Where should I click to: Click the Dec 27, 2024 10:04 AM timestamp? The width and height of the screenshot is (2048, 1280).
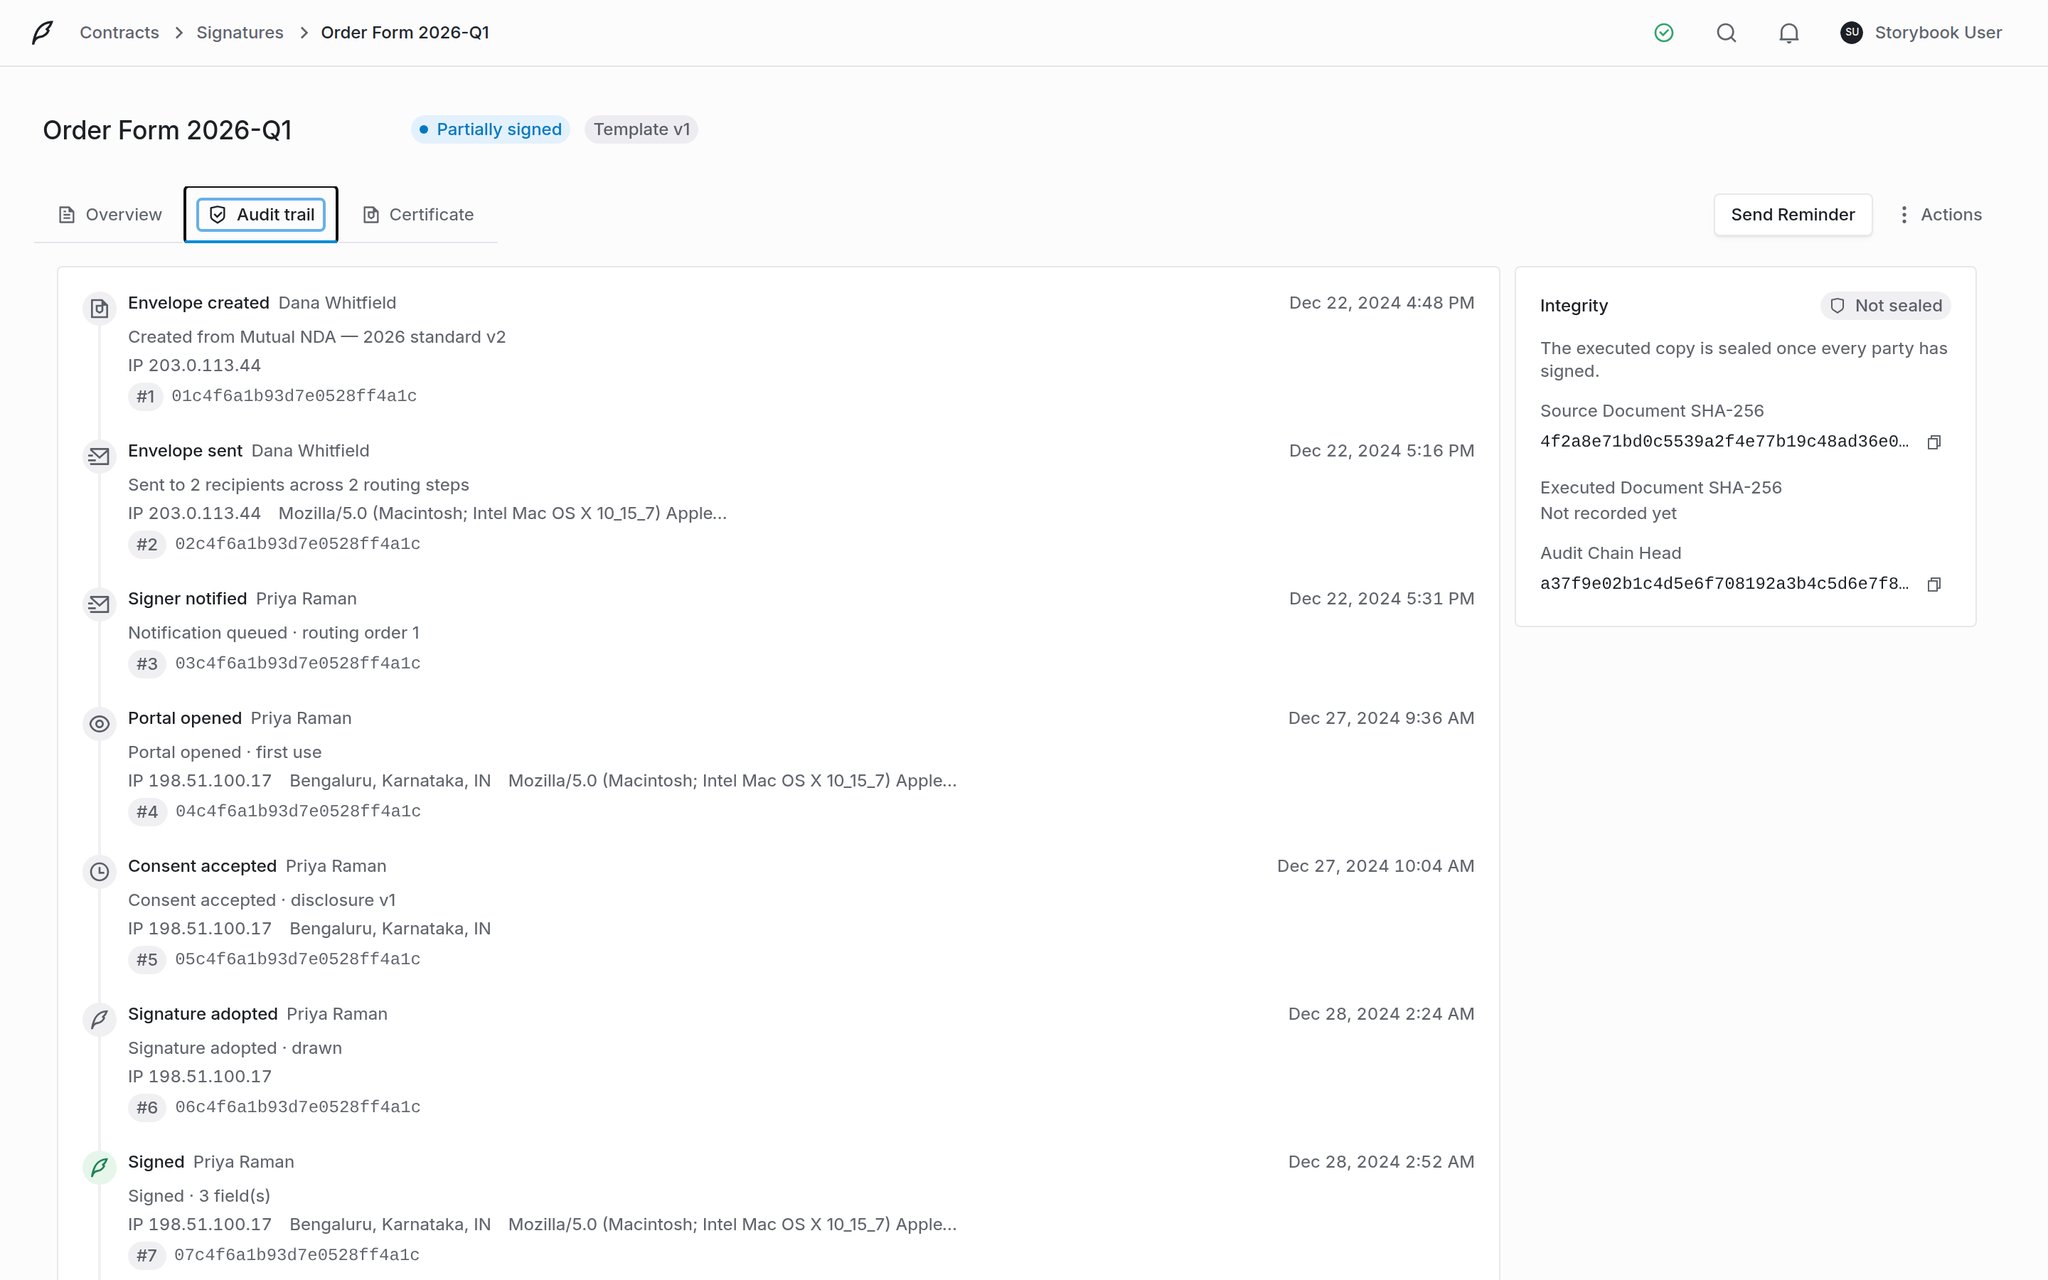pos(1375,866)
